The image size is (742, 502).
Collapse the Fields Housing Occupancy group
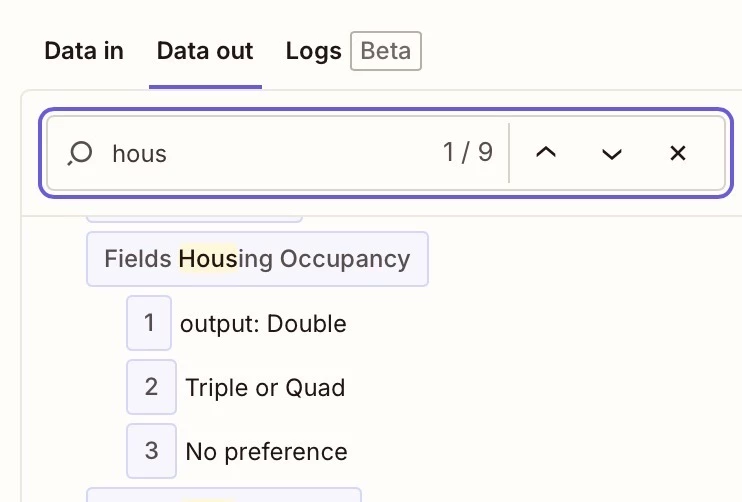click(257, 259)
